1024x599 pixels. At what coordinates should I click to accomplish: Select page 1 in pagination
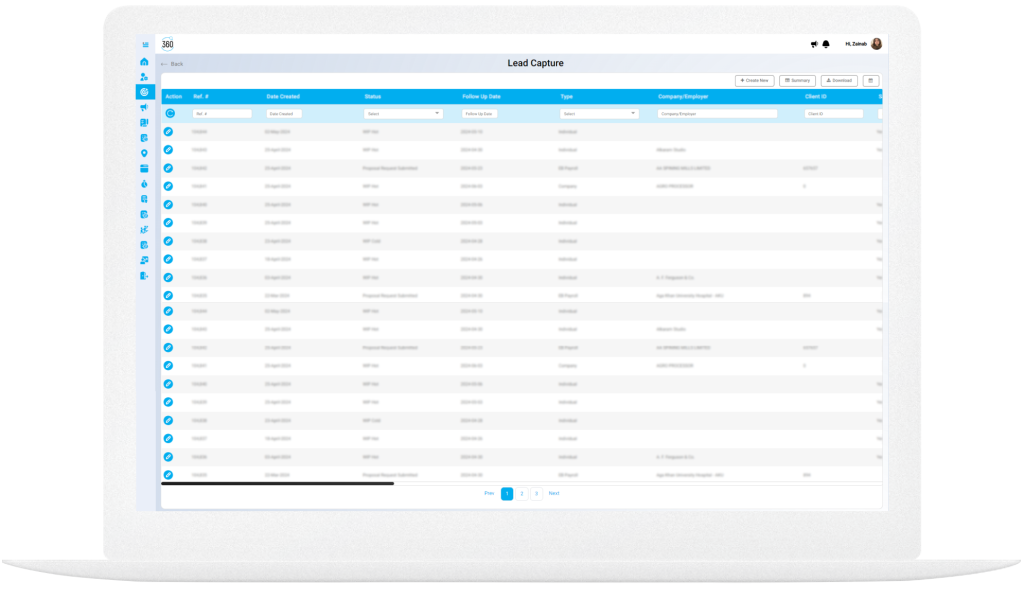[x=507, y=494]
